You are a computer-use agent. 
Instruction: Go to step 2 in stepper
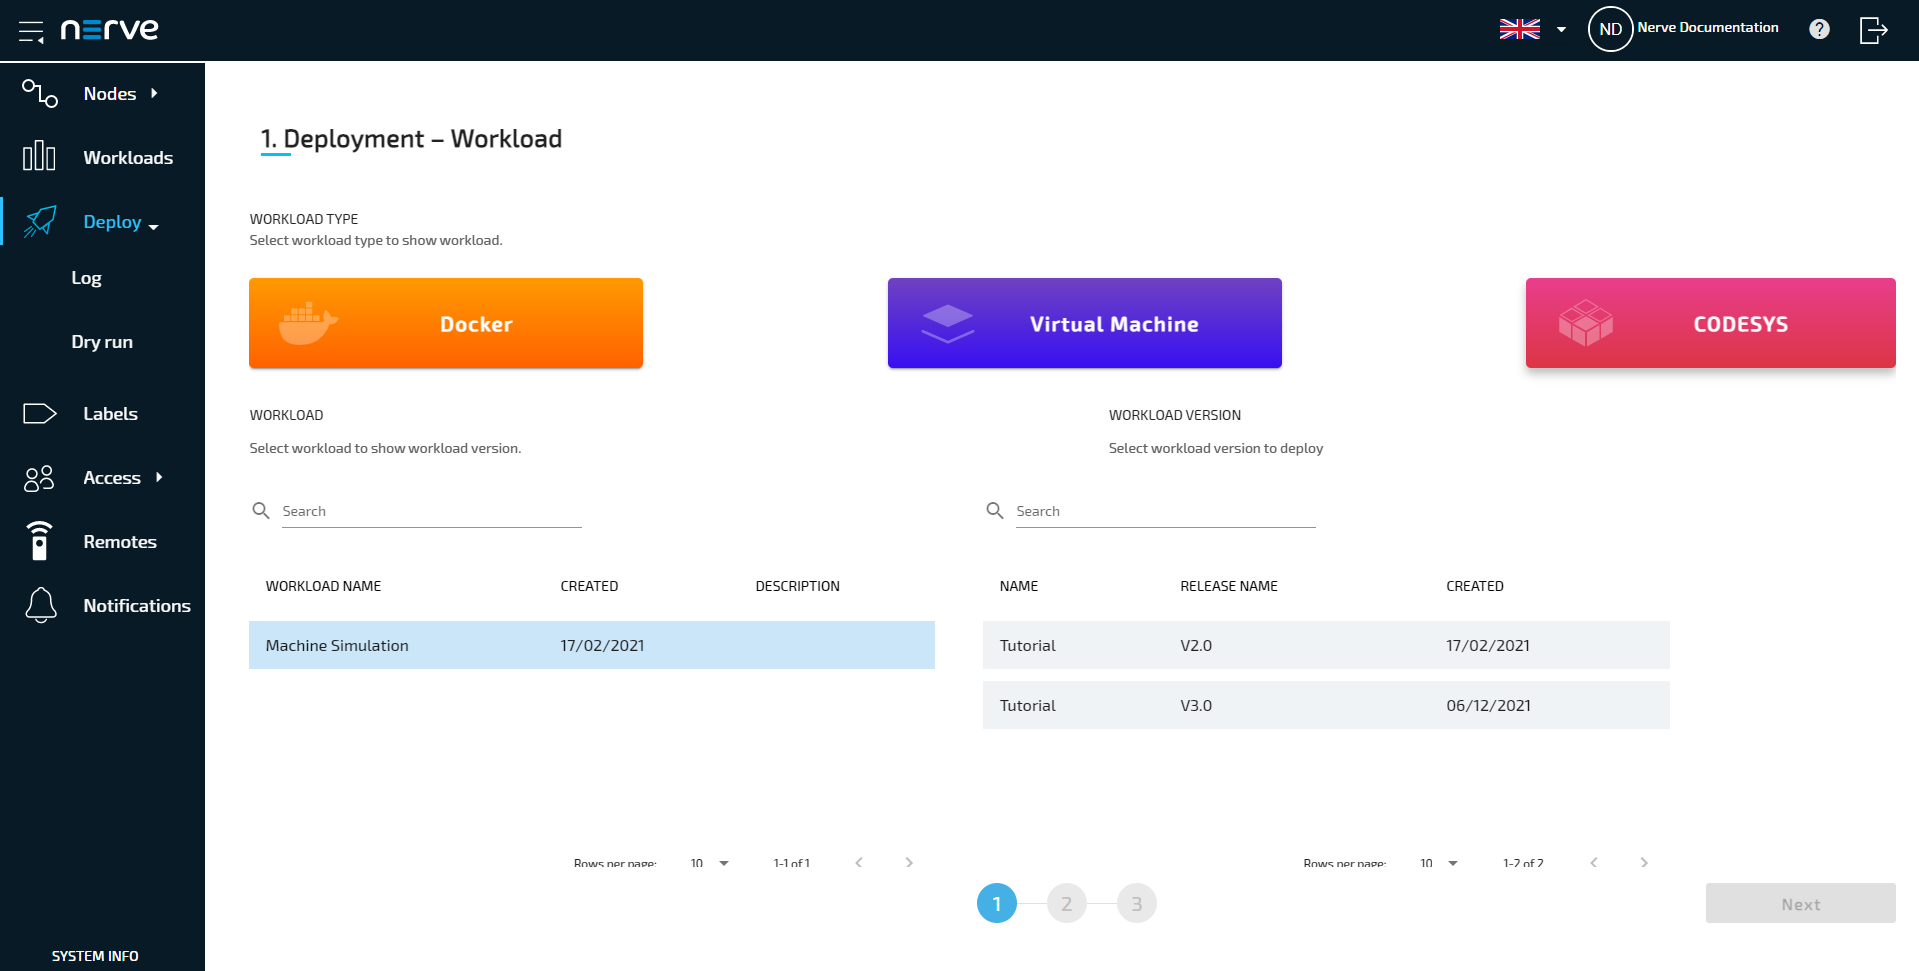1066,904
